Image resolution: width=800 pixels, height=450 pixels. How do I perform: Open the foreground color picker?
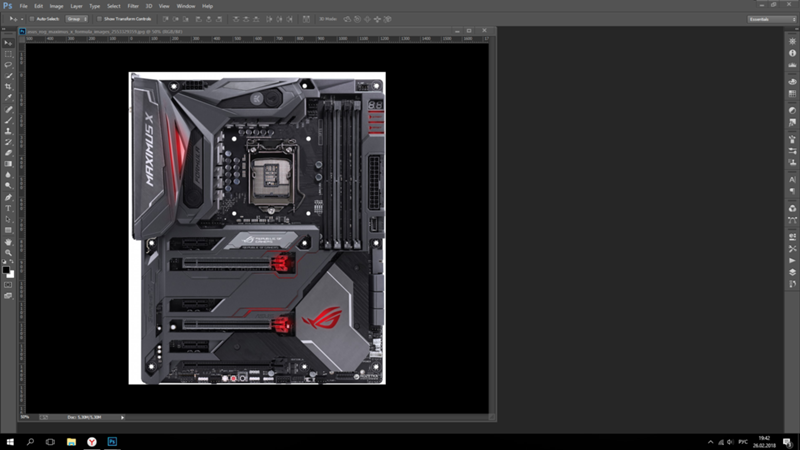point(6,269)
